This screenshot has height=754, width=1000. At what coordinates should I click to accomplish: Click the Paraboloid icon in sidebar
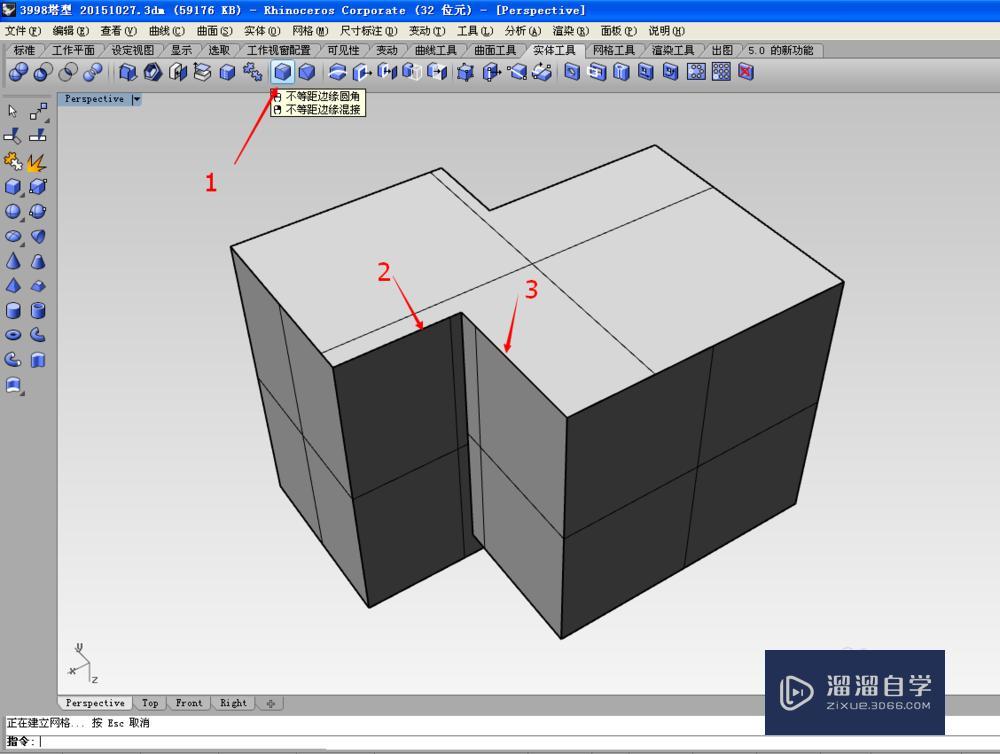click(x=38, y=236)
